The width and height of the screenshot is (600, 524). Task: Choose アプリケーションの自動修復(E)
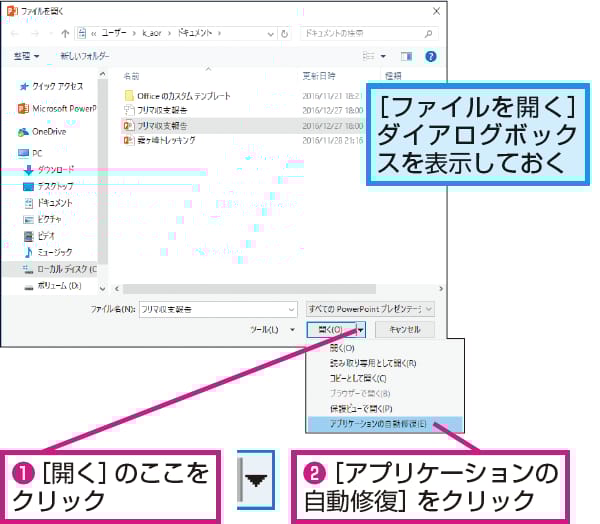pos(385,424)
